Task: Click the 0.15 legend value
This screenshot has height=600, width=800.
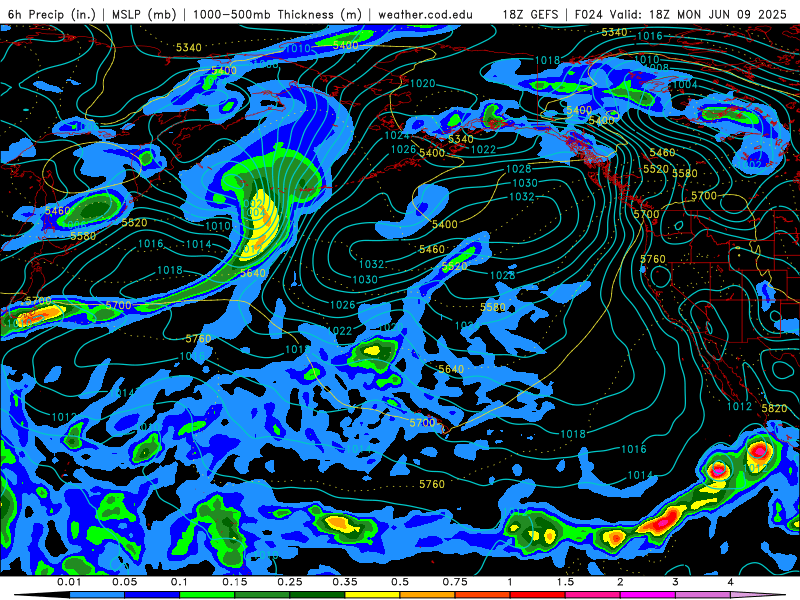Action: tap(235, 582)
